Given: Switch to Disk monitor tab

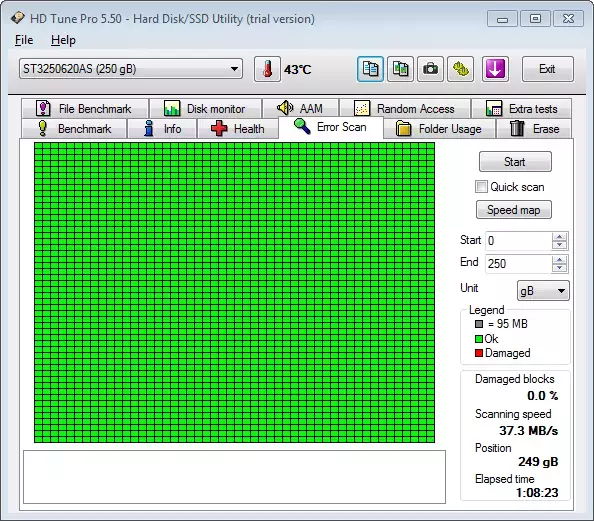Looking at the screenshot, I should click(206, 109).
